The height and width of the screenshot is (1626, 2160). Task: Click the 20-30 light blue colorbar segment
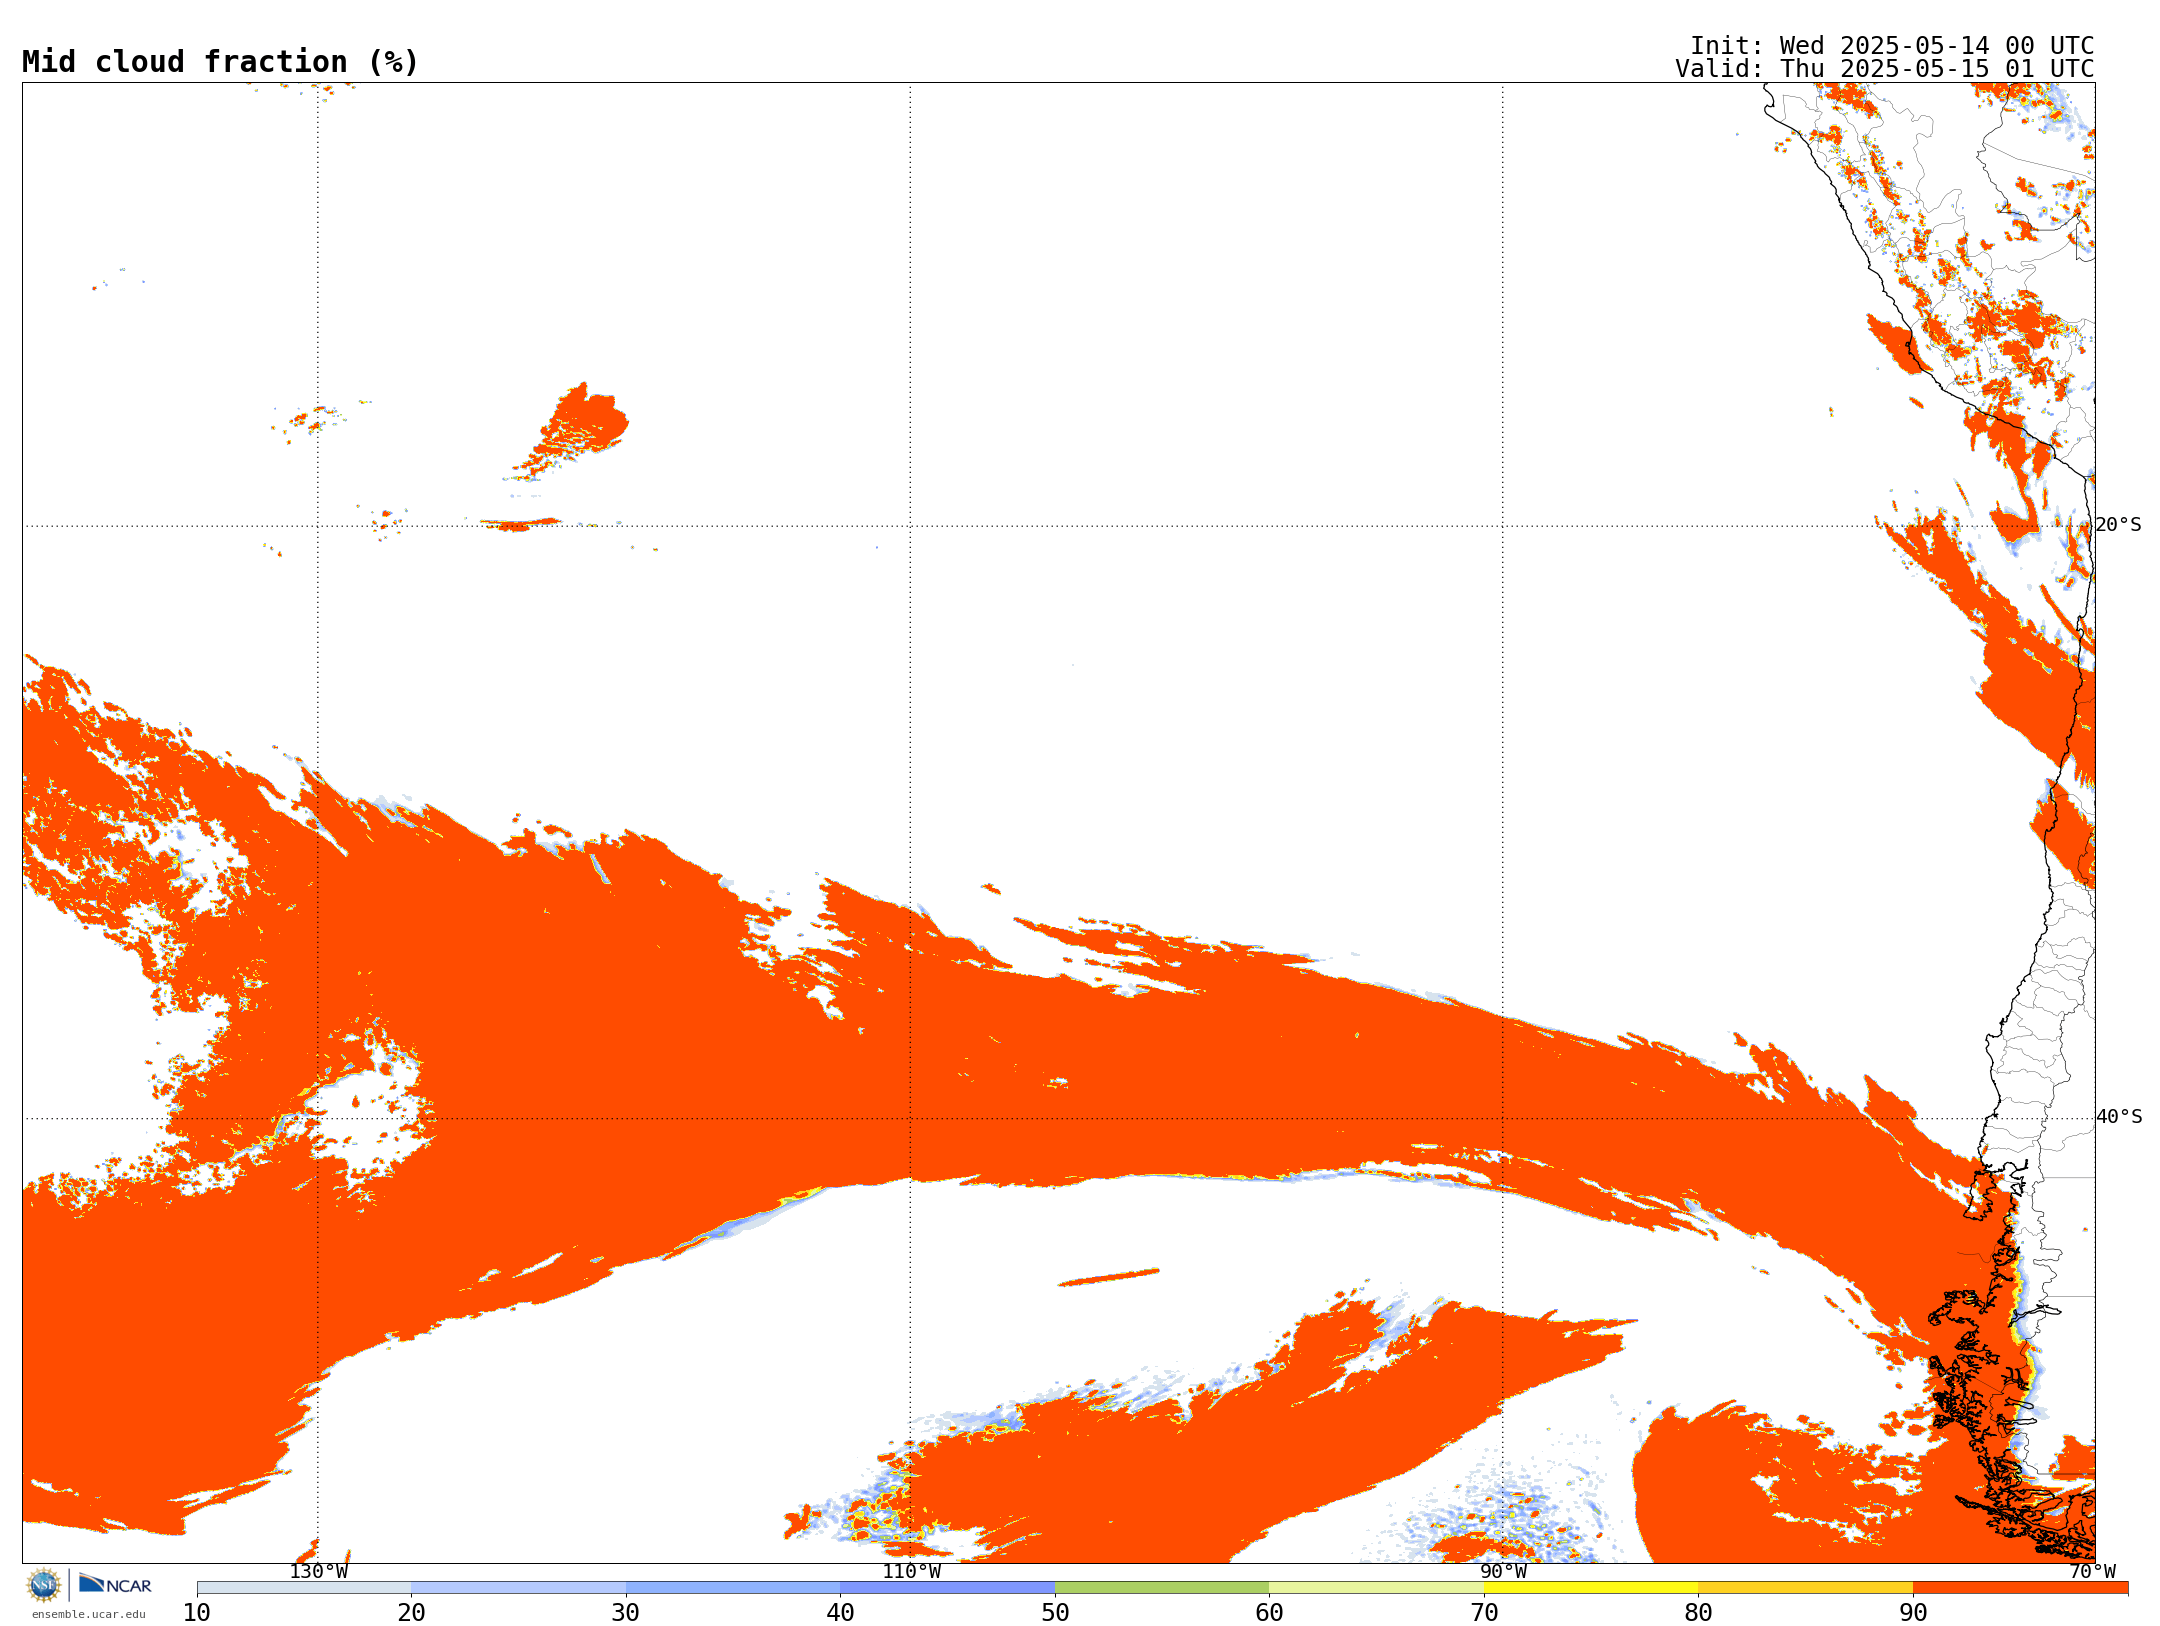click(x=518, y=1588)
